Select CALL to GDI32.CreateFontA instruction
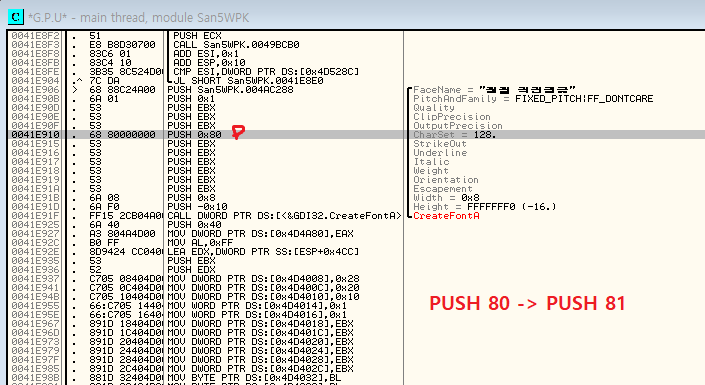 (284, 215)
